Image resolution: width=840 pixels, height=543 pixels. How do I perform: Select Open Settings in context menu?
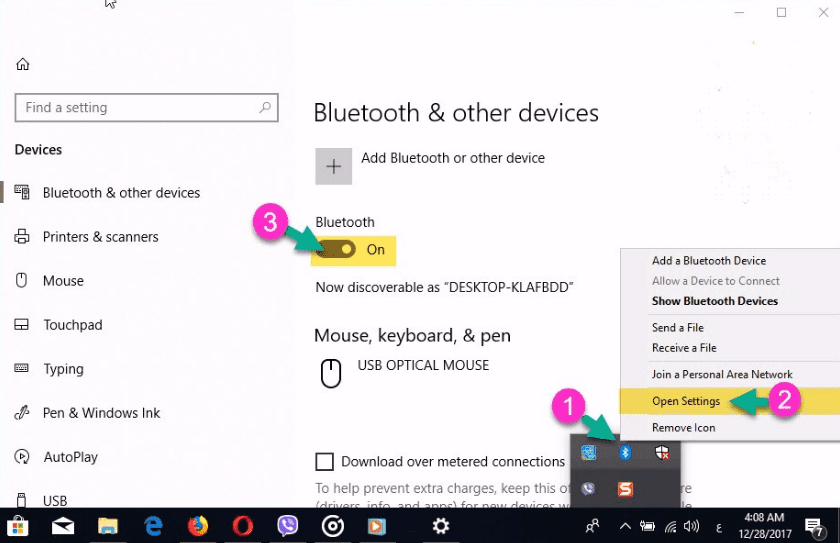point(685,401)
